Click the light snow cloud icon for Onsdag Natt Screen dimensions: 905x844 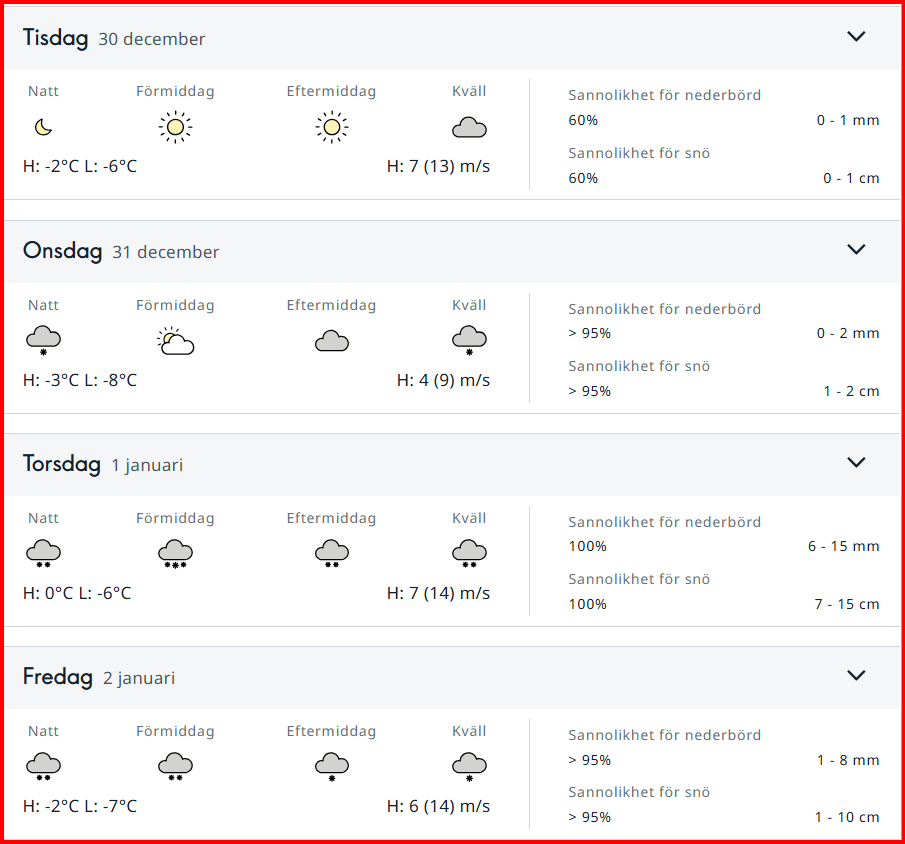[43, 341]
